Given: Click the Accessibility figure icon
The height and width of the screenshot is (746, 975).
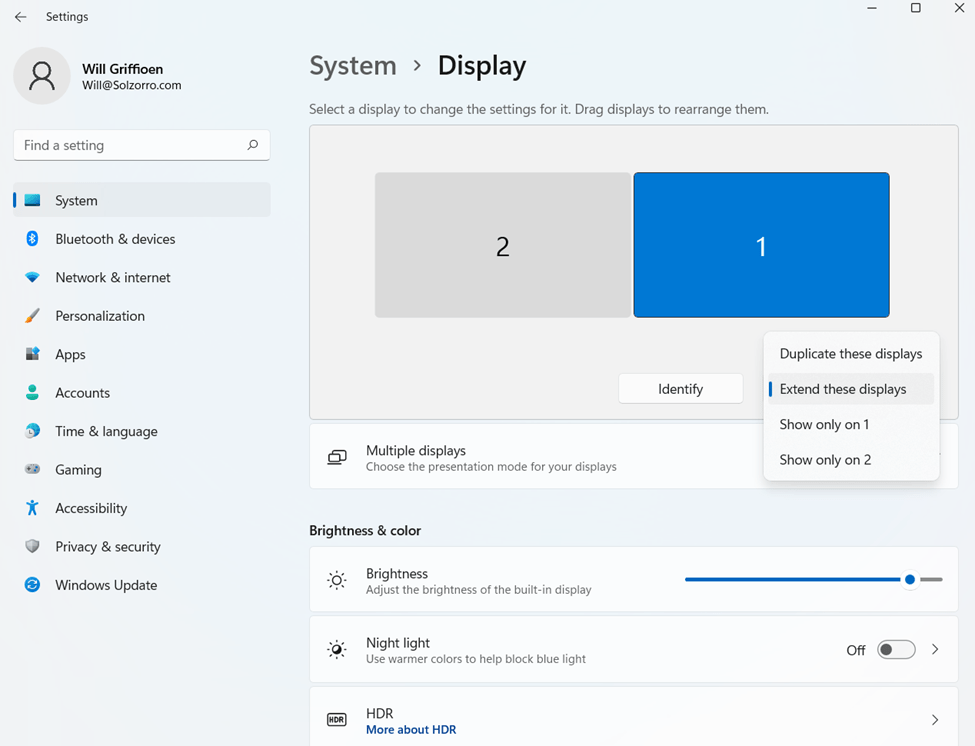Looking at the screenshot, I should (x=32, y=508).
